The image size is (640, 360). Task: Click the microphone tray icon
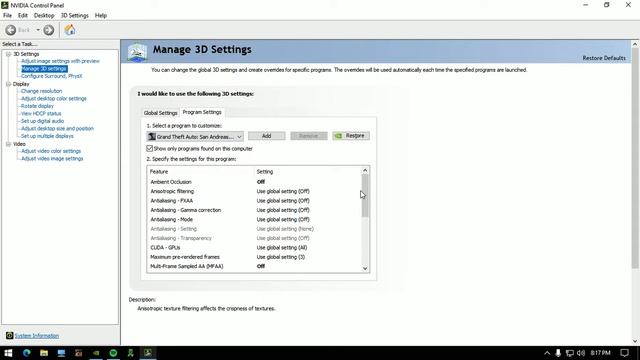(558, 353)
